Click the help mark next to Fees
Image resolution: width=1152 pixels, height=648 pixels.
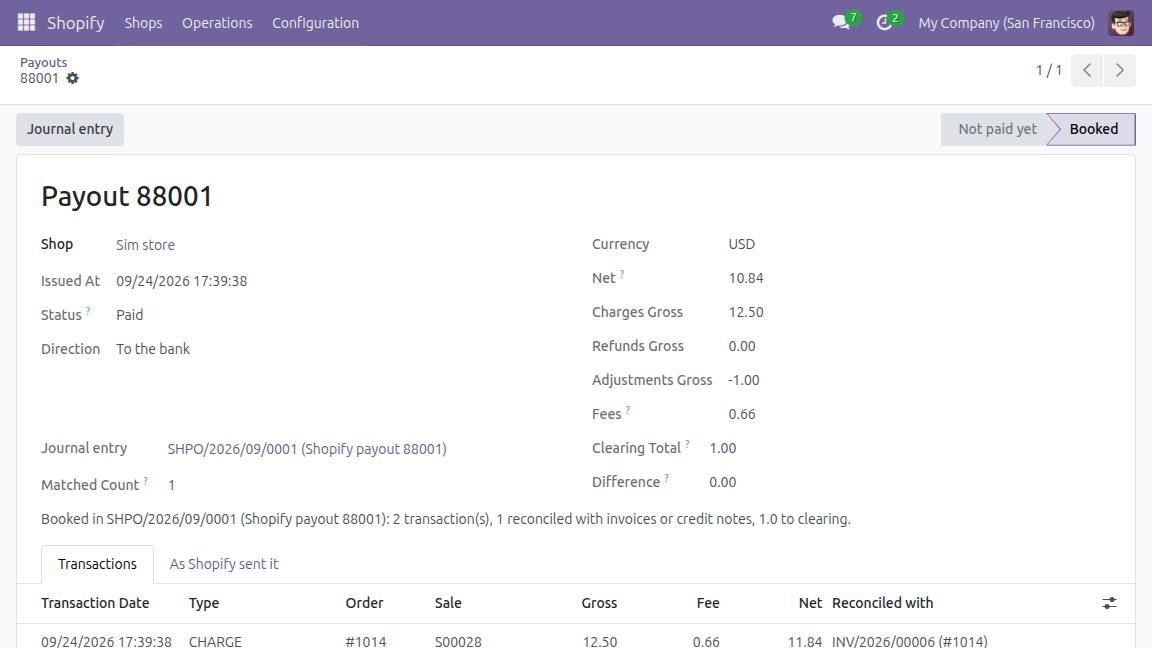pyautogui.click(x=627, y=410)
